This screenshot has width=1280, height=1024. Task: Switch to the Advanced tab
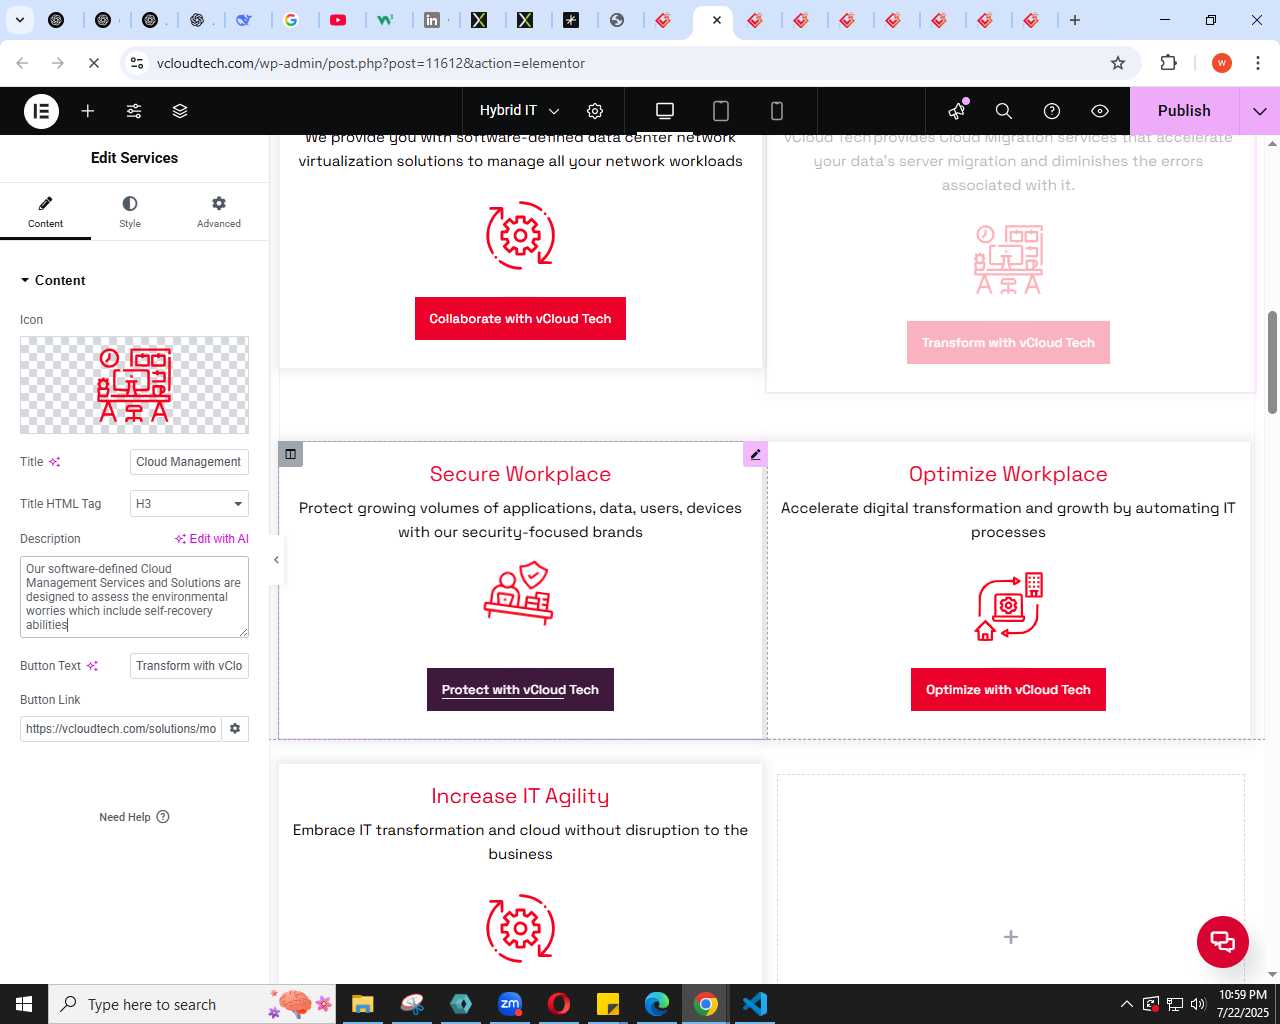point(219,212)
